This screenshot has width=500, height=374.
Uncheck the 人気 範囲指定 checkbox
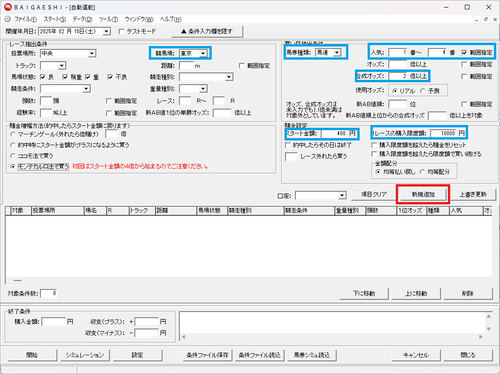point(464,52)
